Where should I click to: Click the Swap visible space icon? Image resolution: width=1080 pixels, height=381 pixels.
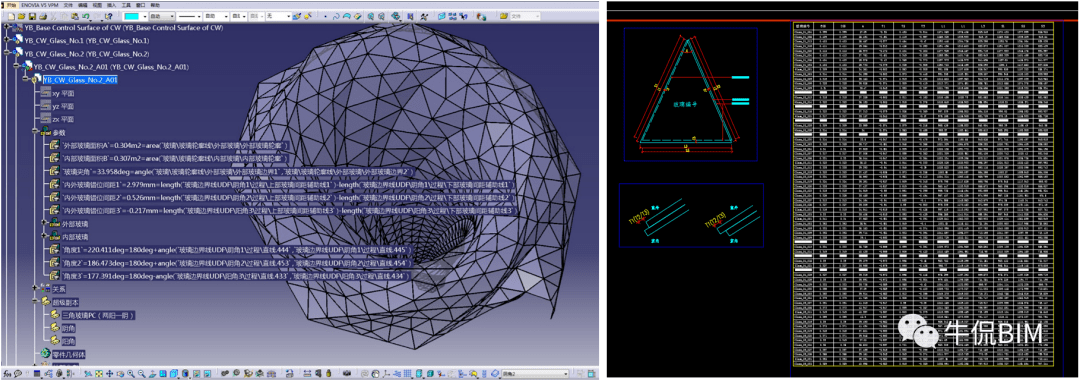(x=206, y=373)
